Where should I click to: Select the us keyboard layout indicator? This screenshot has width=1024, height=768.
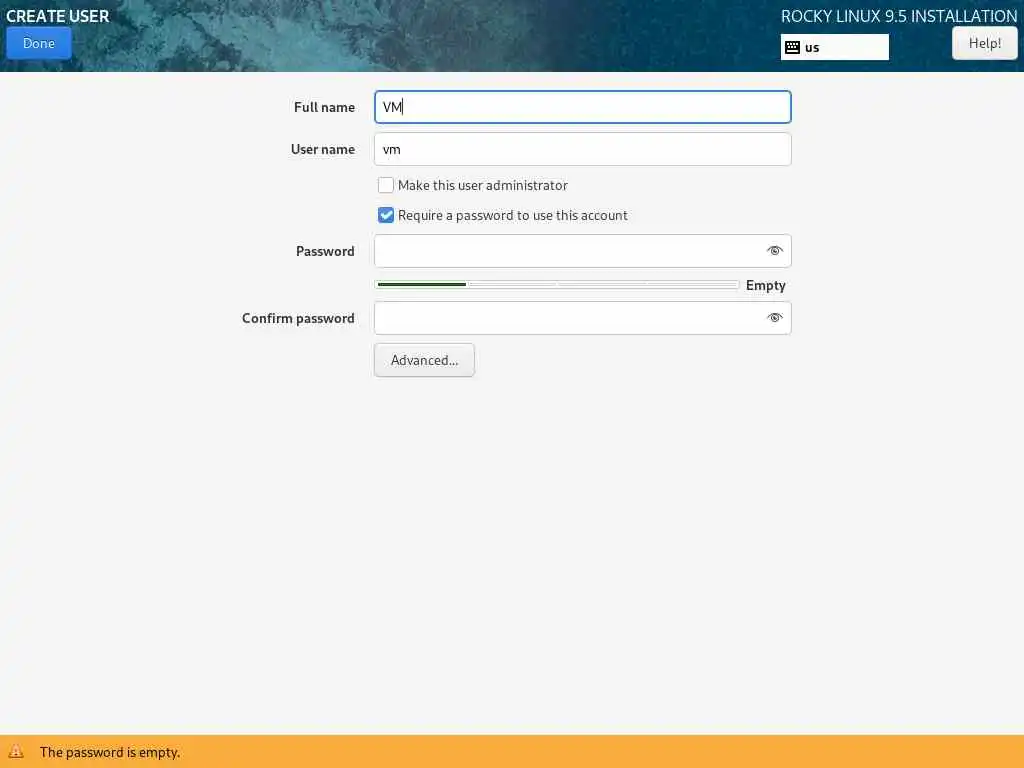click(x=835, y=47)
